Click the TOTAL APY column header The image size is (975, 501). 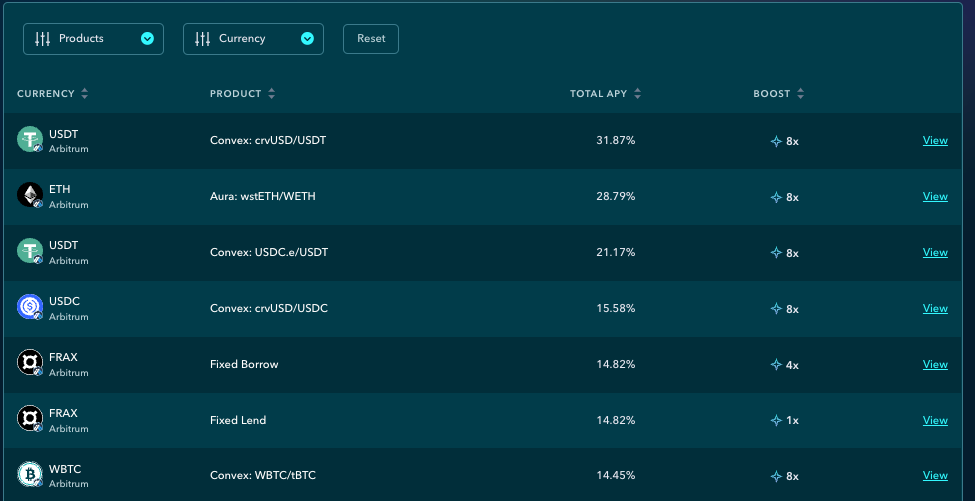[598, 94]
